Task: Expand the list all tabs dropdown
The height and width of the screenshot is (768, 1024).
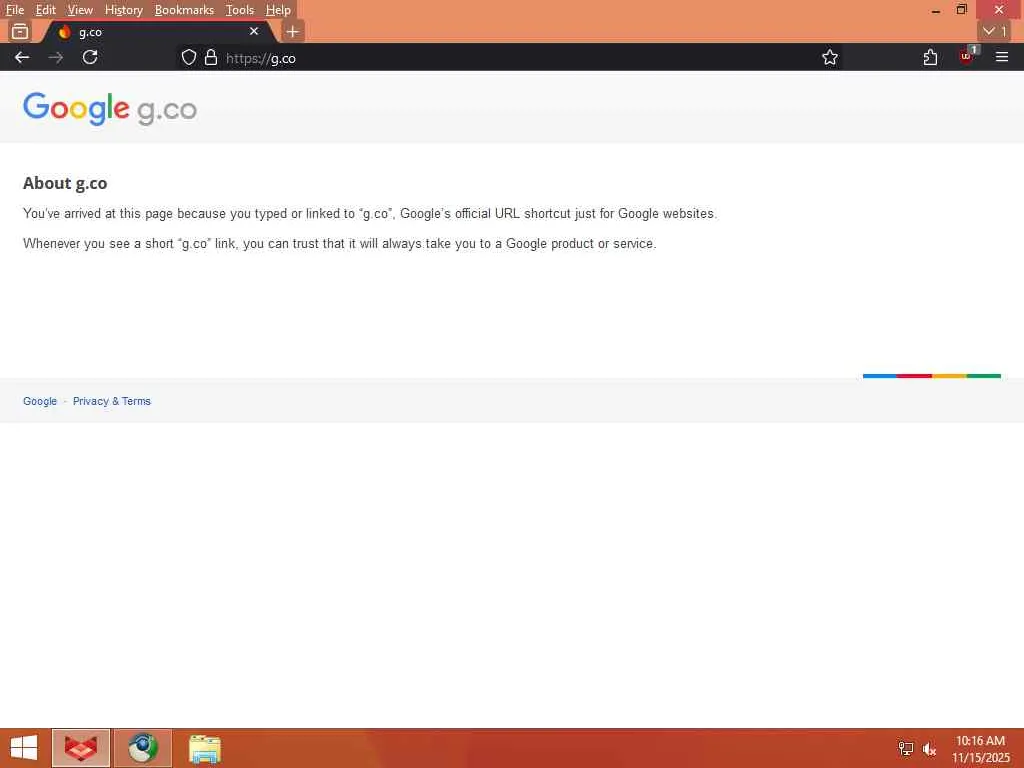Action: [x=995, y=31]
